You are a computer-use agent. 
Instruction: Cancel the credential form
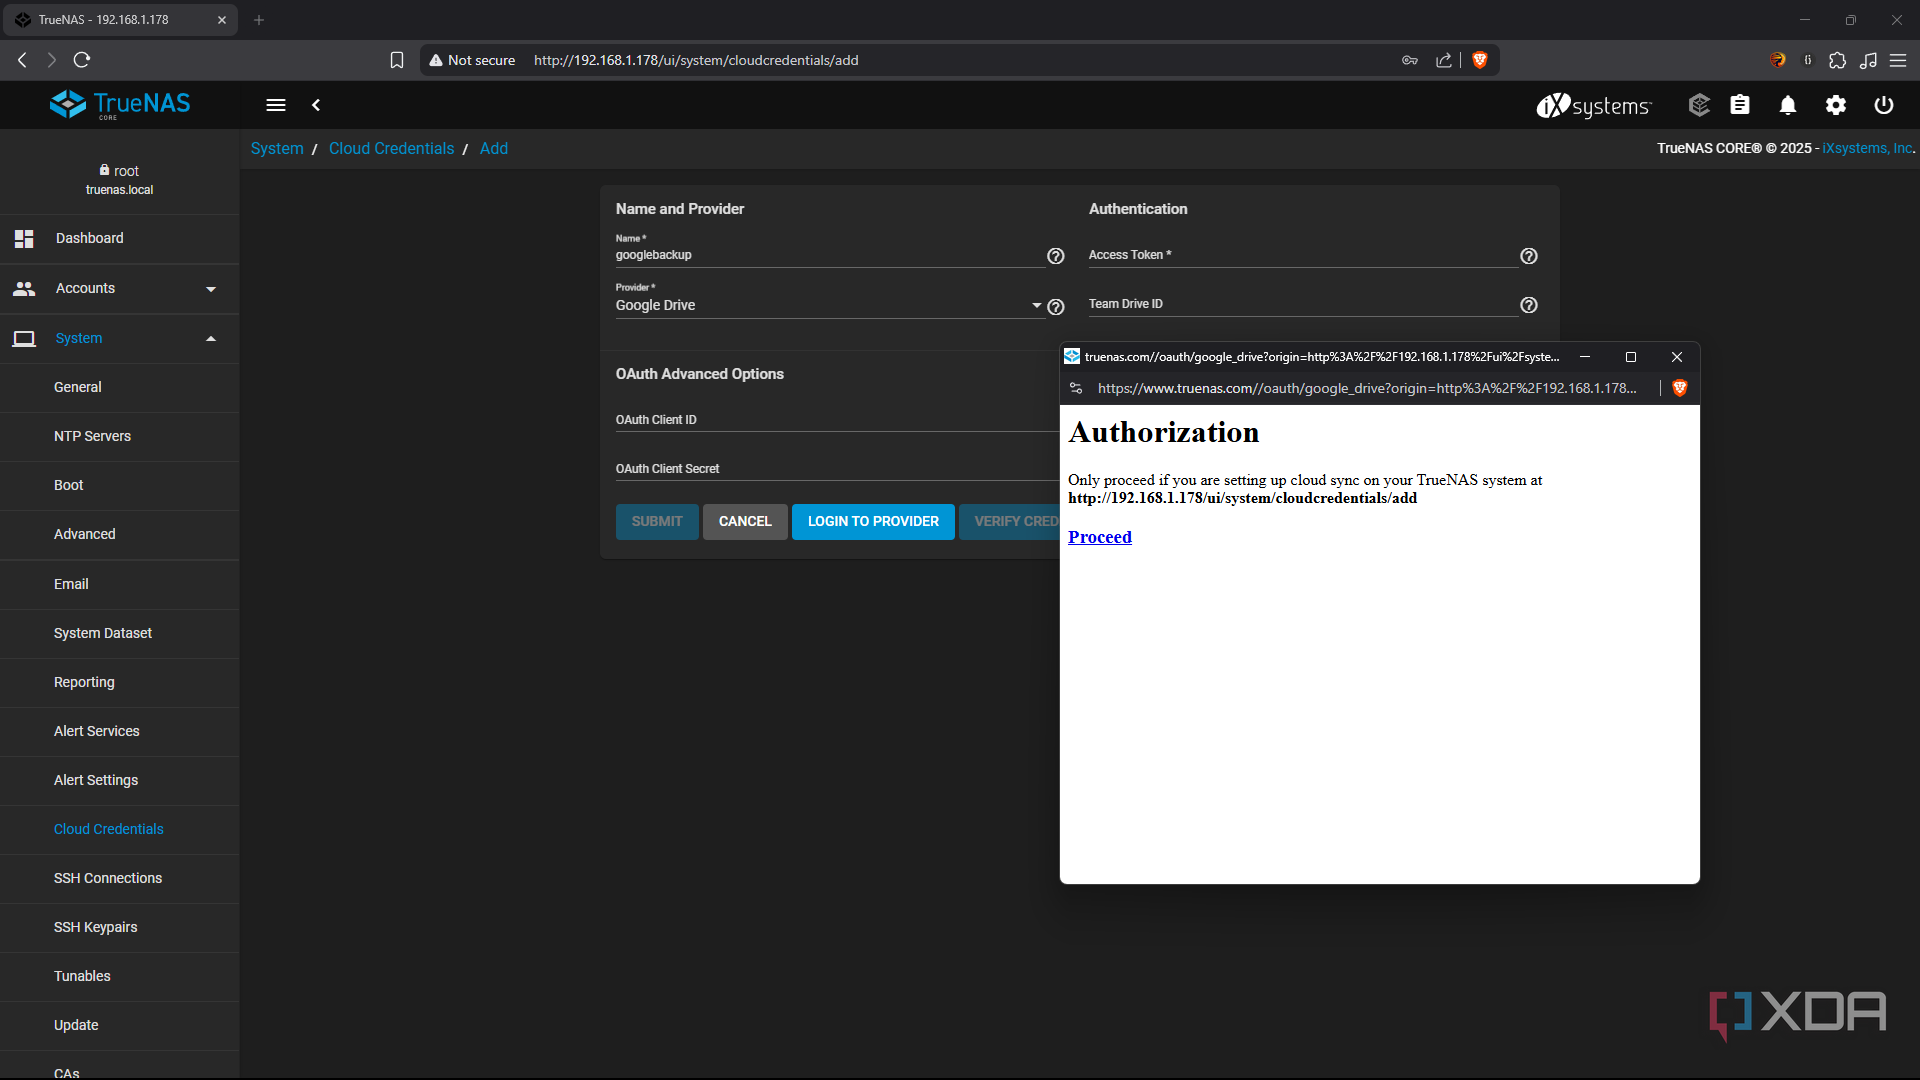745,521
